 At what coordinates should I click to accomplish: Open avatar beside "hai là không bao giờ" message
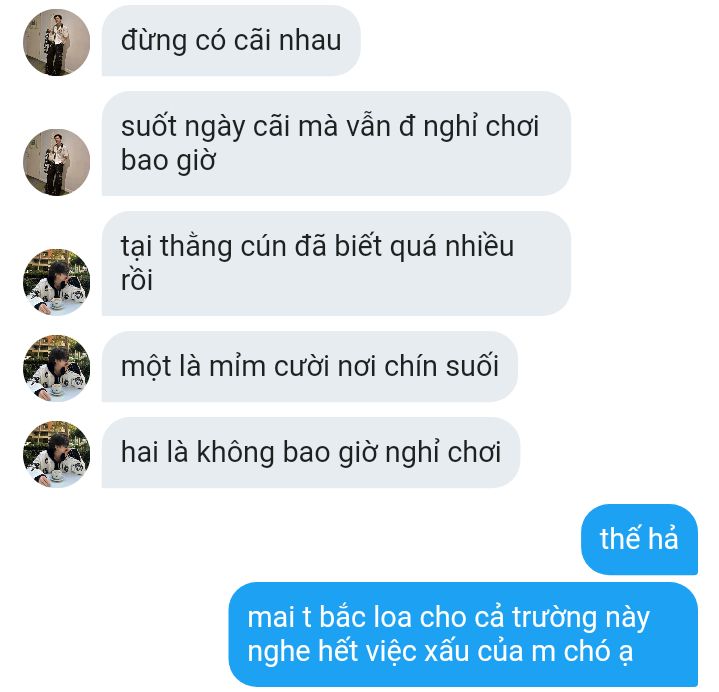click(x=56, y=454)
